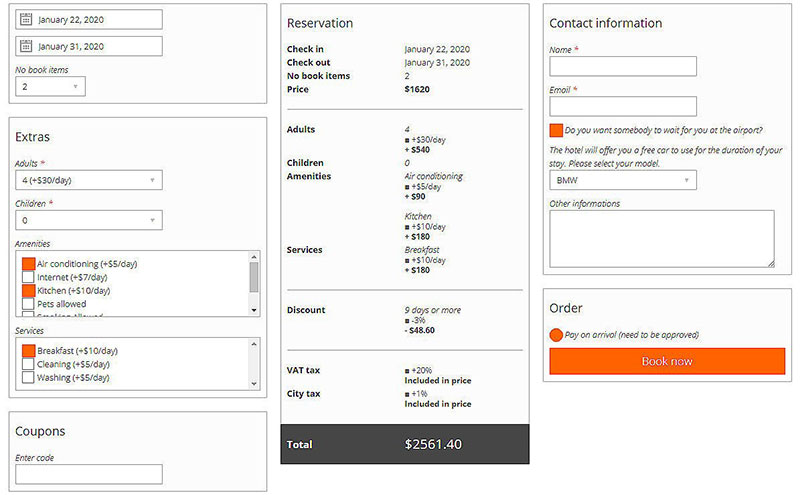
Task: Click the calendar icon for January 31, 2020
Action: click(26, 46)
